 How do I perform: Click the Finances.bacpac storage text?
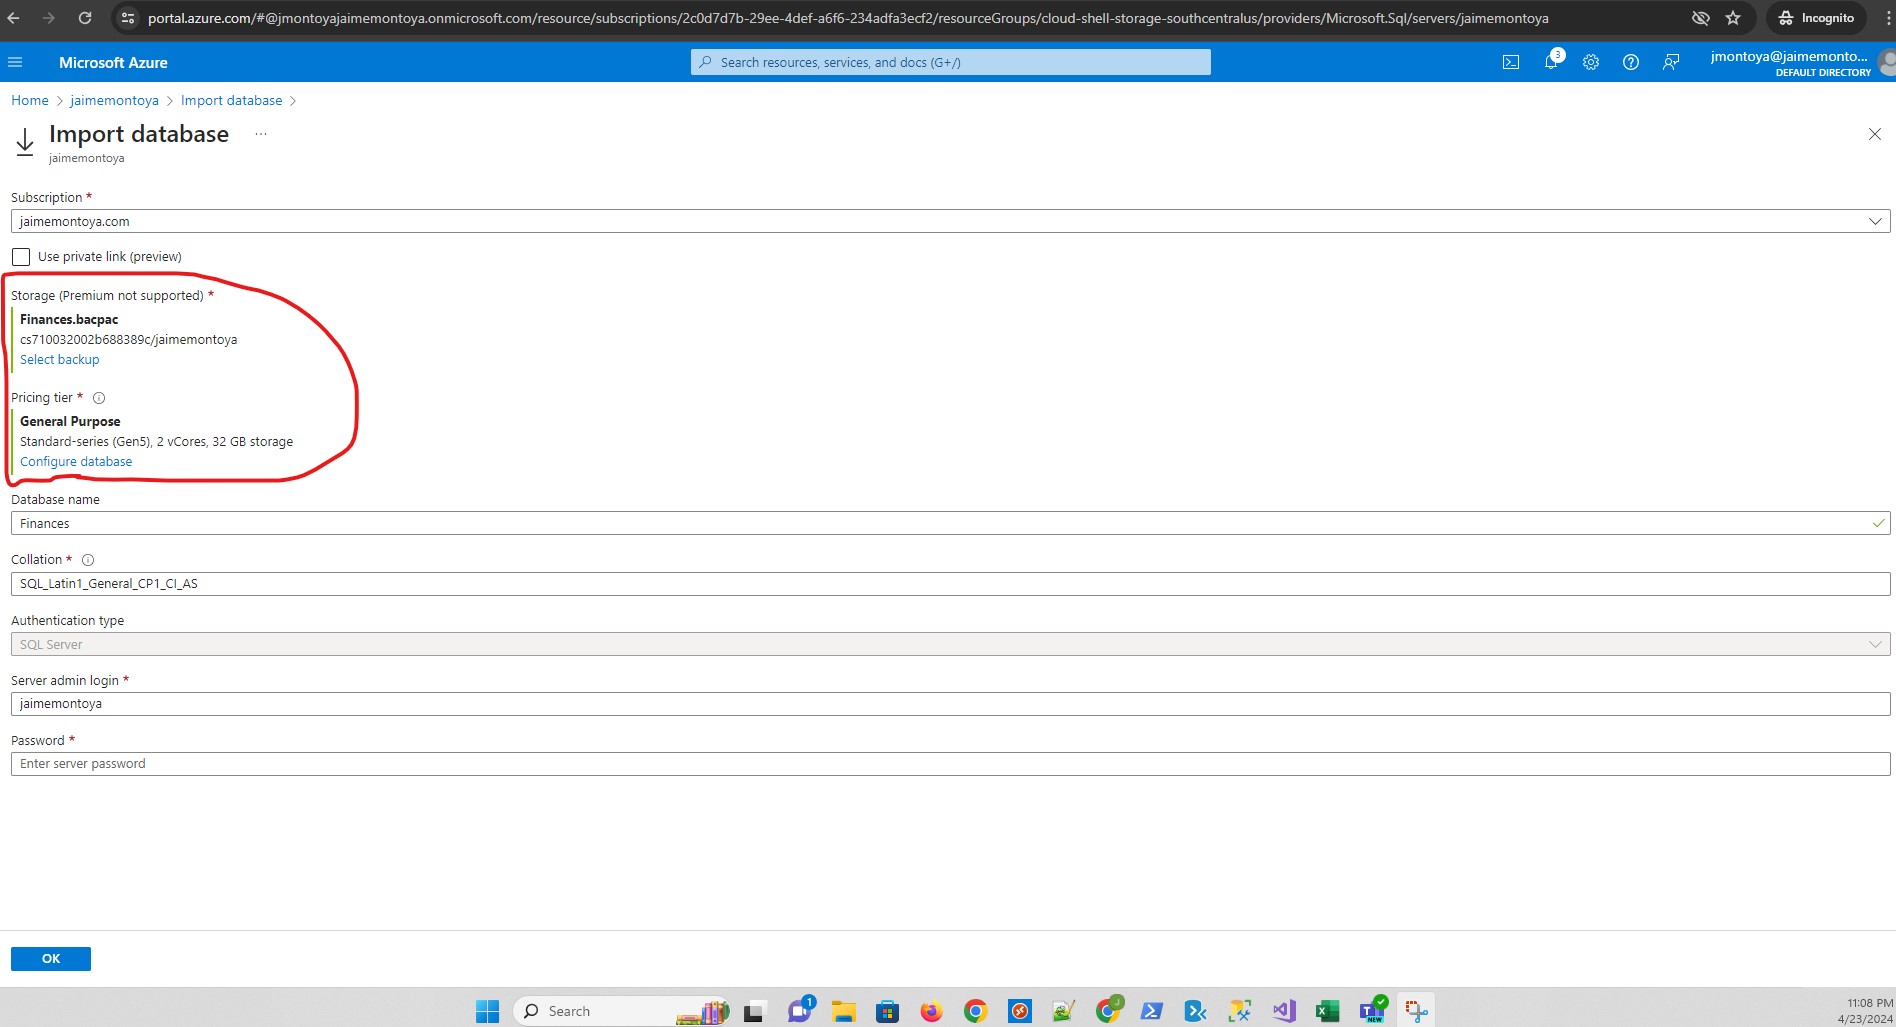pos(69,320)
